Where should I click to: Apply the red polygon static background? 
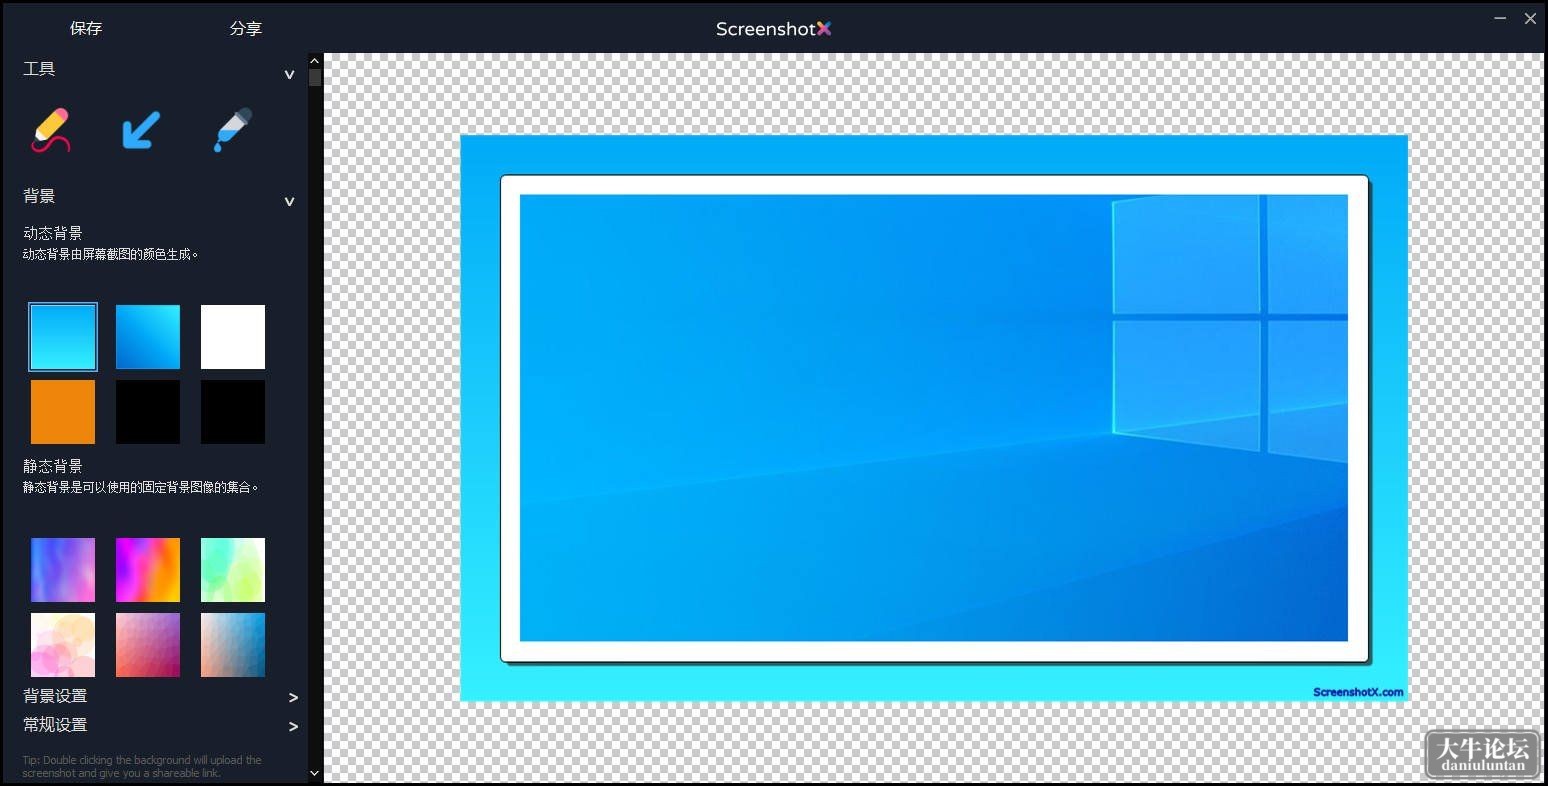(148, 645)
